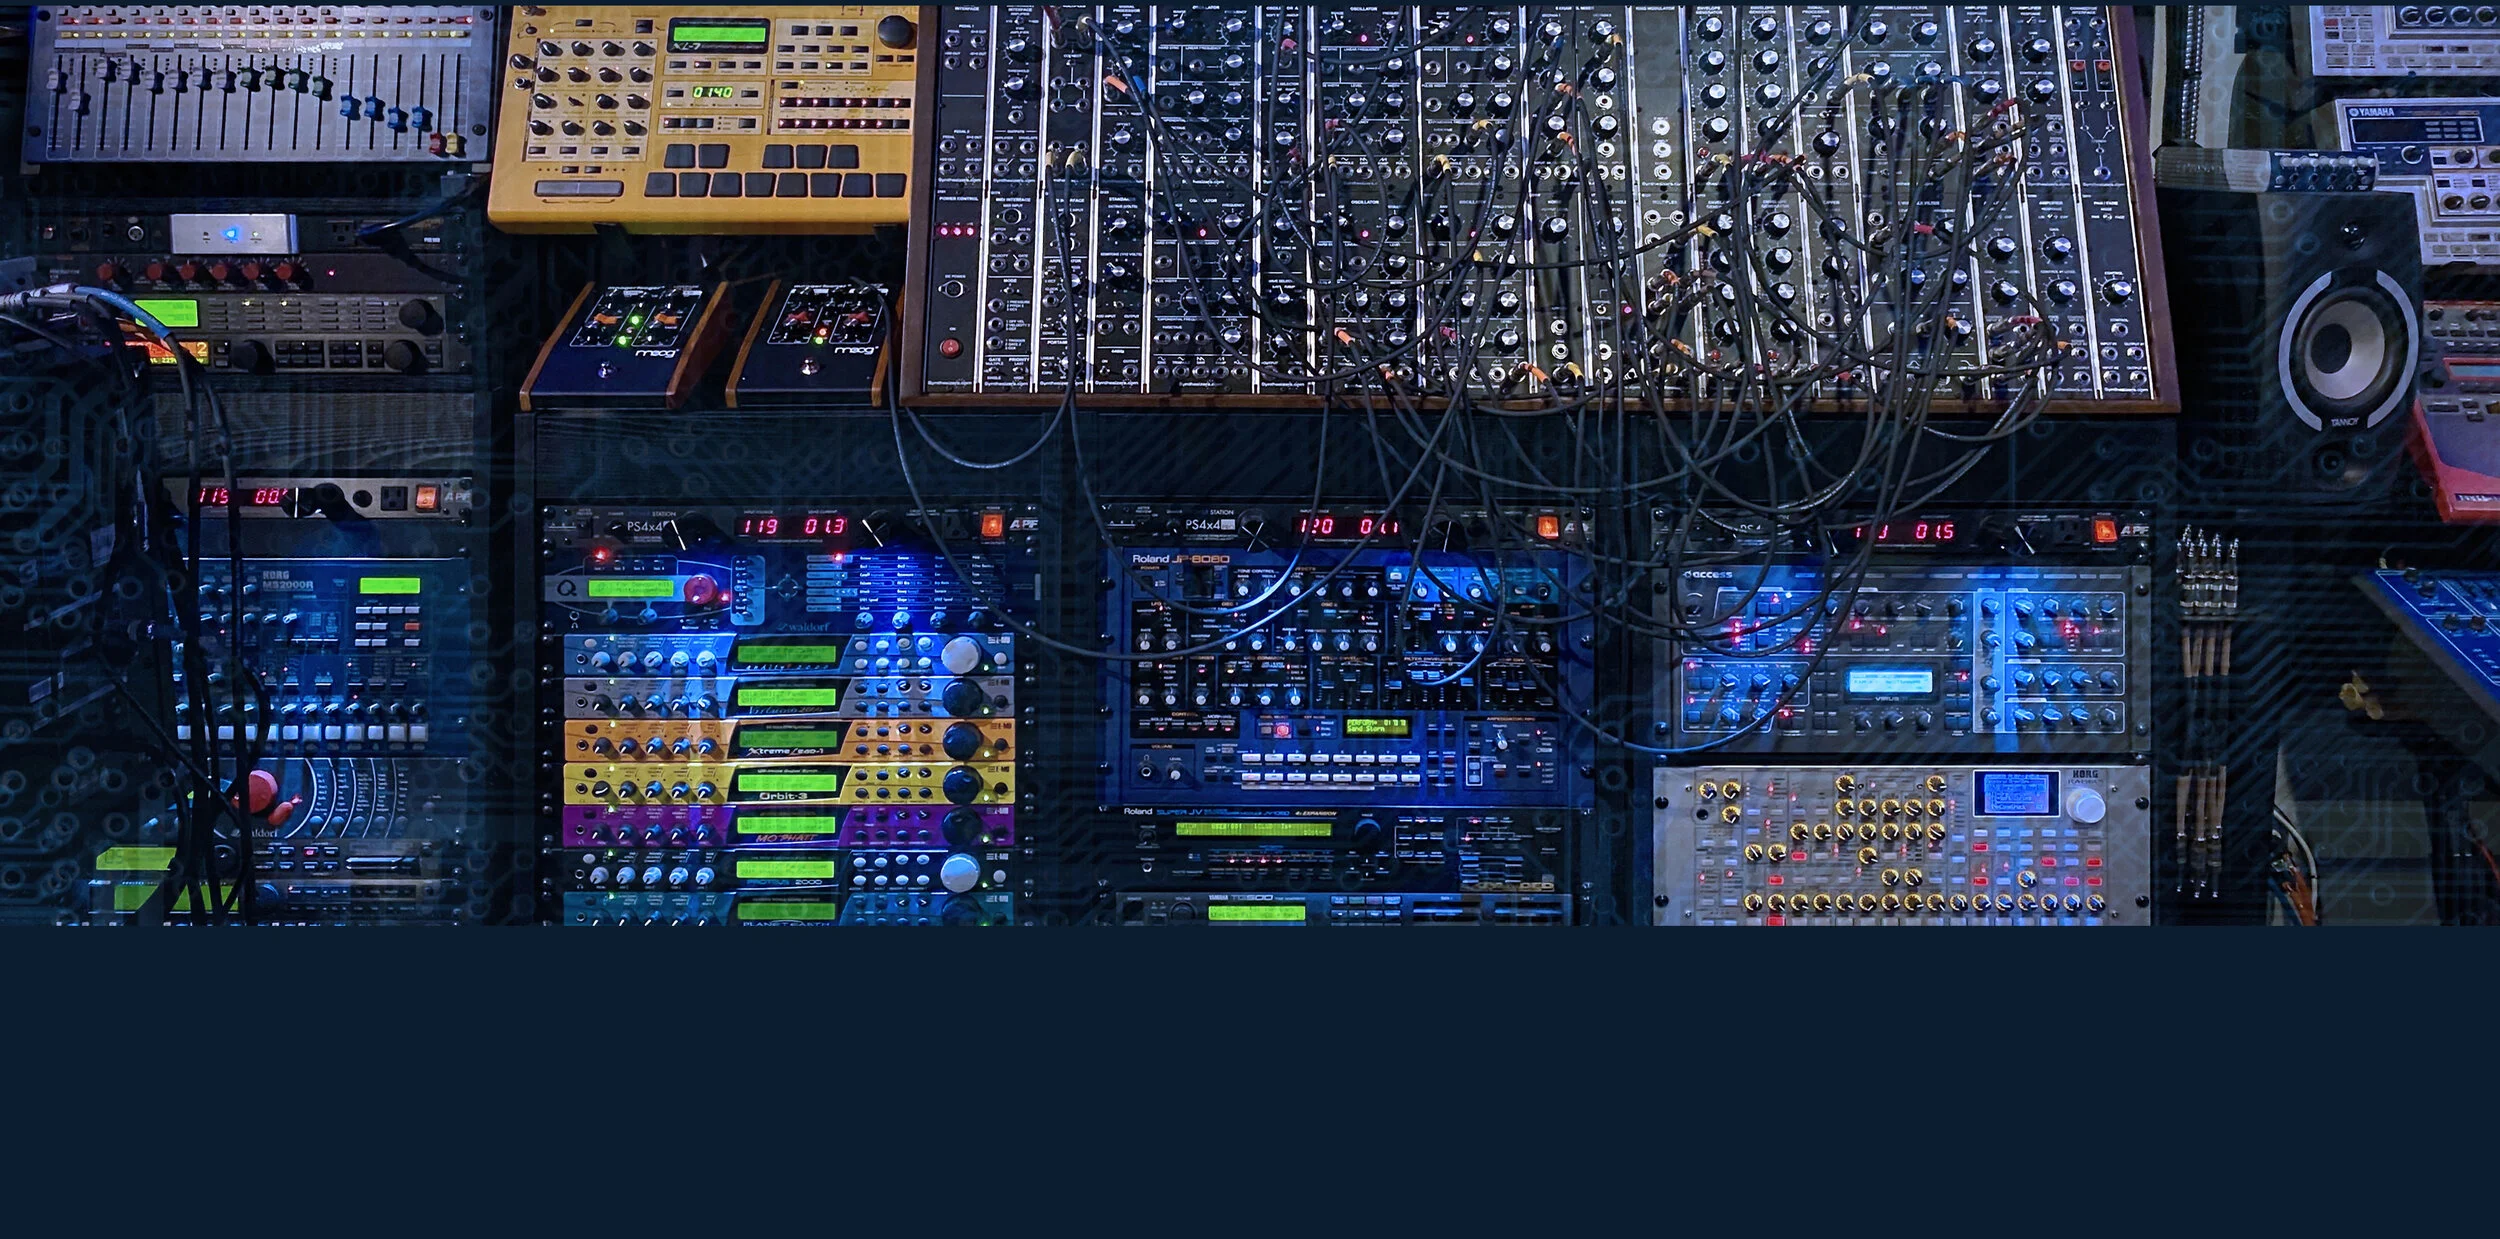Image resolution: width=2500 pixels, height=1239 pixels.
Task: Click the Korg MS2000R green display
Action: 390,585
